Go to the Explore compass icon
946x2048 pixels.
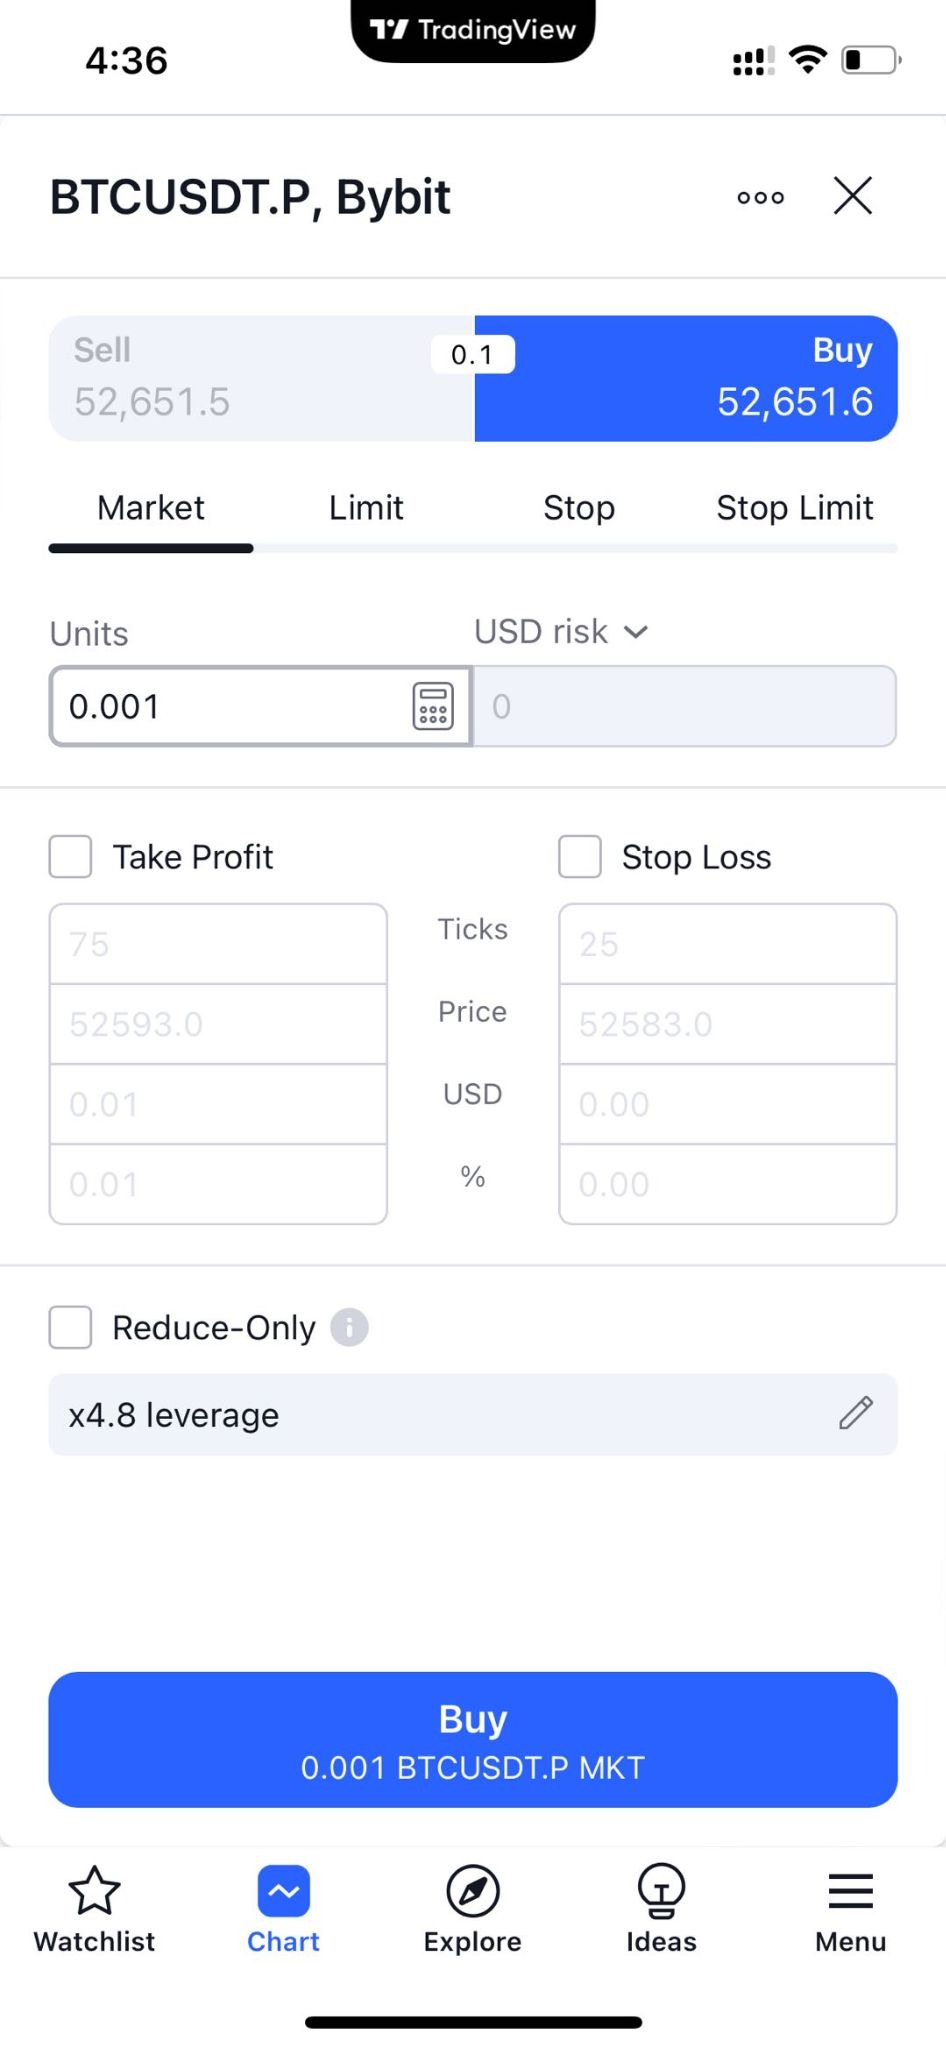(473, 1890)
